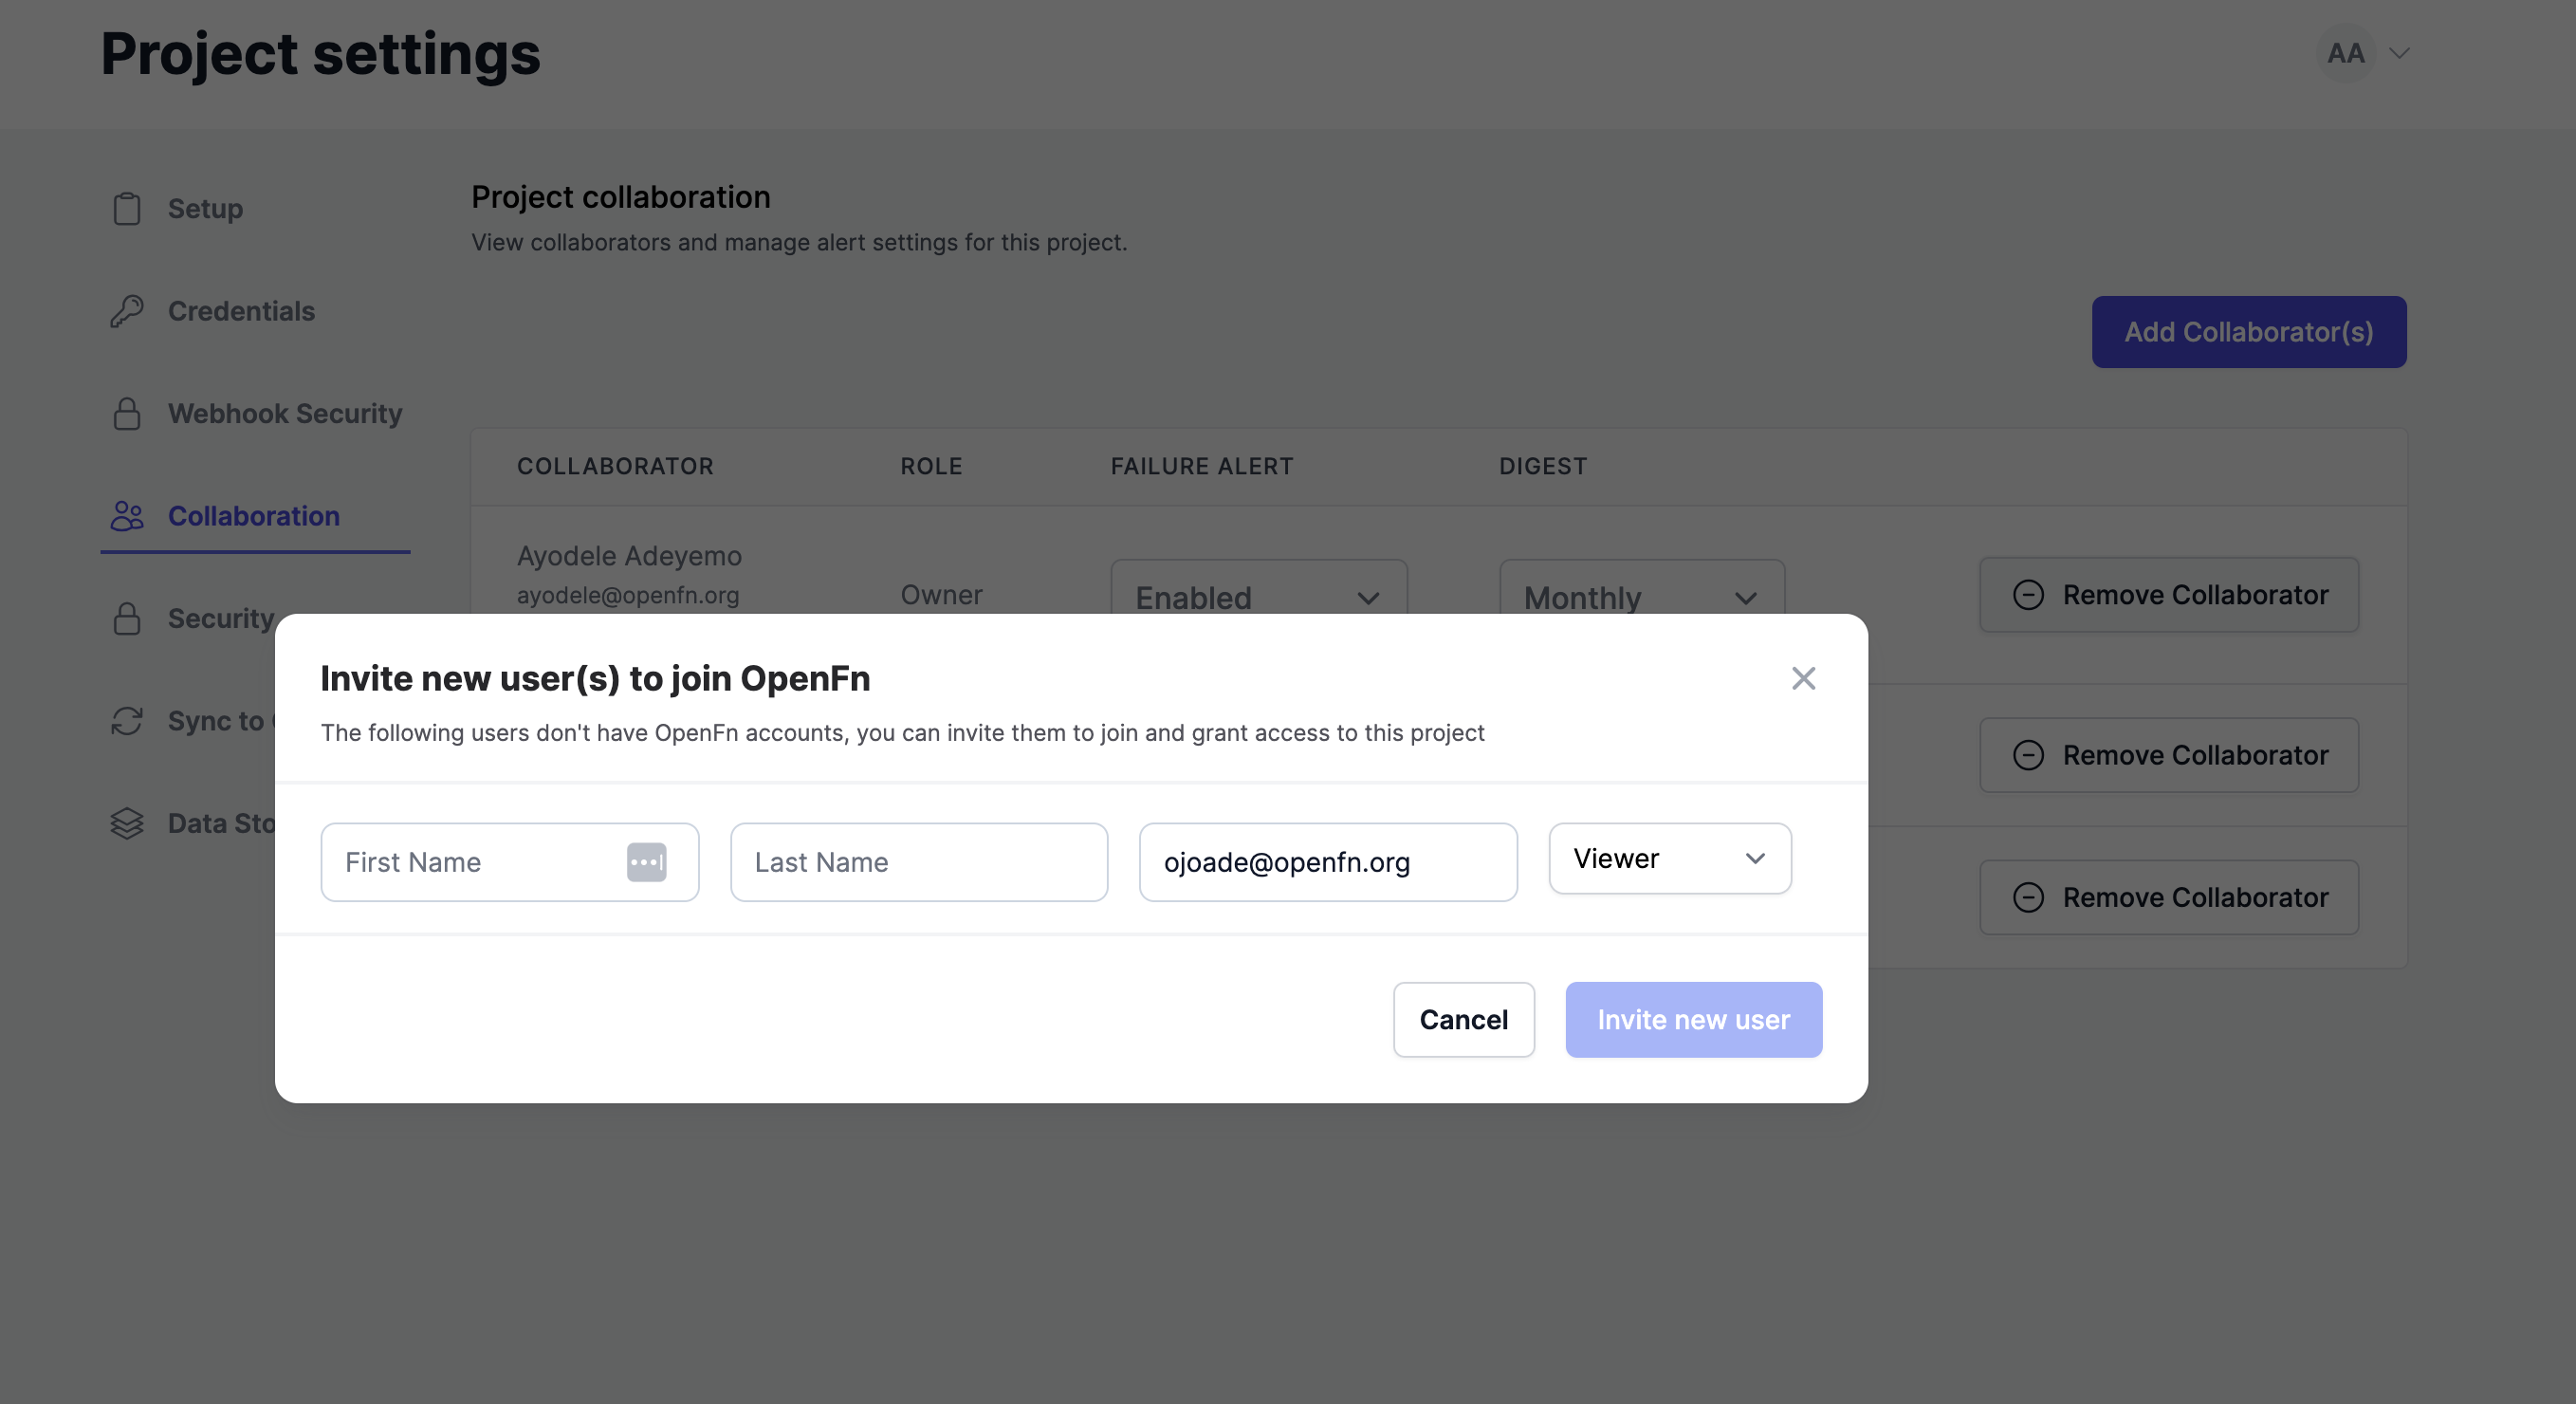Click the Cancel button in modal
The height and width of the screenshot is (1404, 2576).
point(1462,1019)
